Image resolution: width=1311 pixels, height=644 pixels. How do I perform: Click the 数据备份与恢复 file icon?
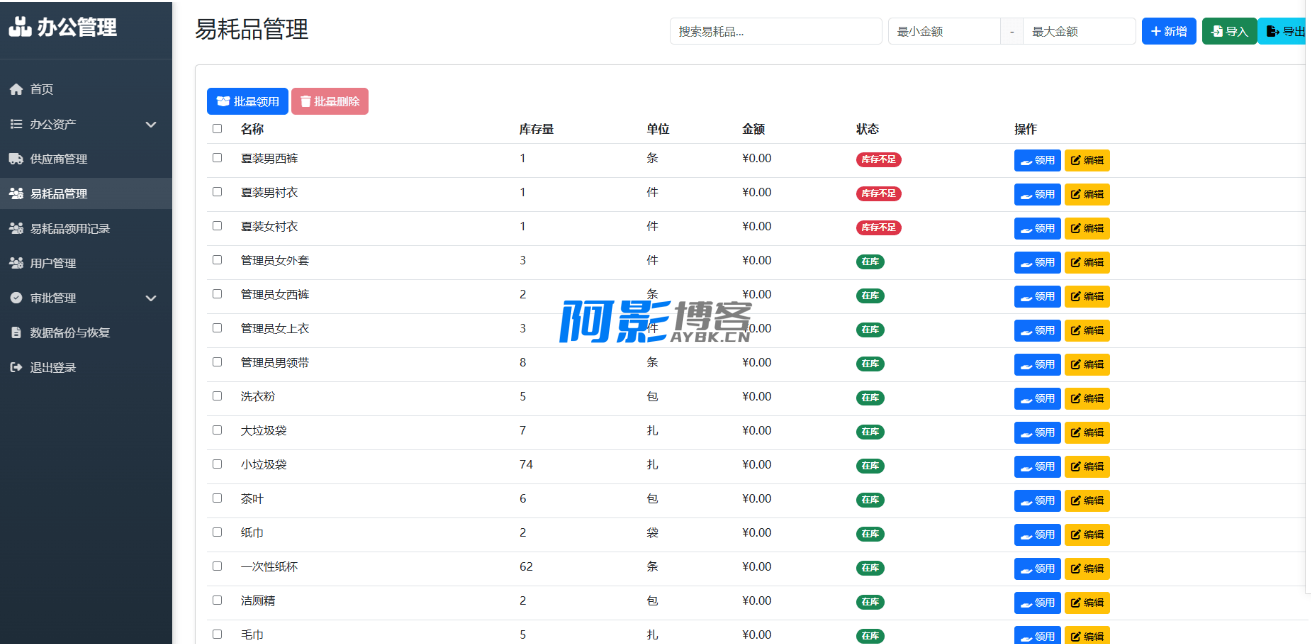point(16,332)
